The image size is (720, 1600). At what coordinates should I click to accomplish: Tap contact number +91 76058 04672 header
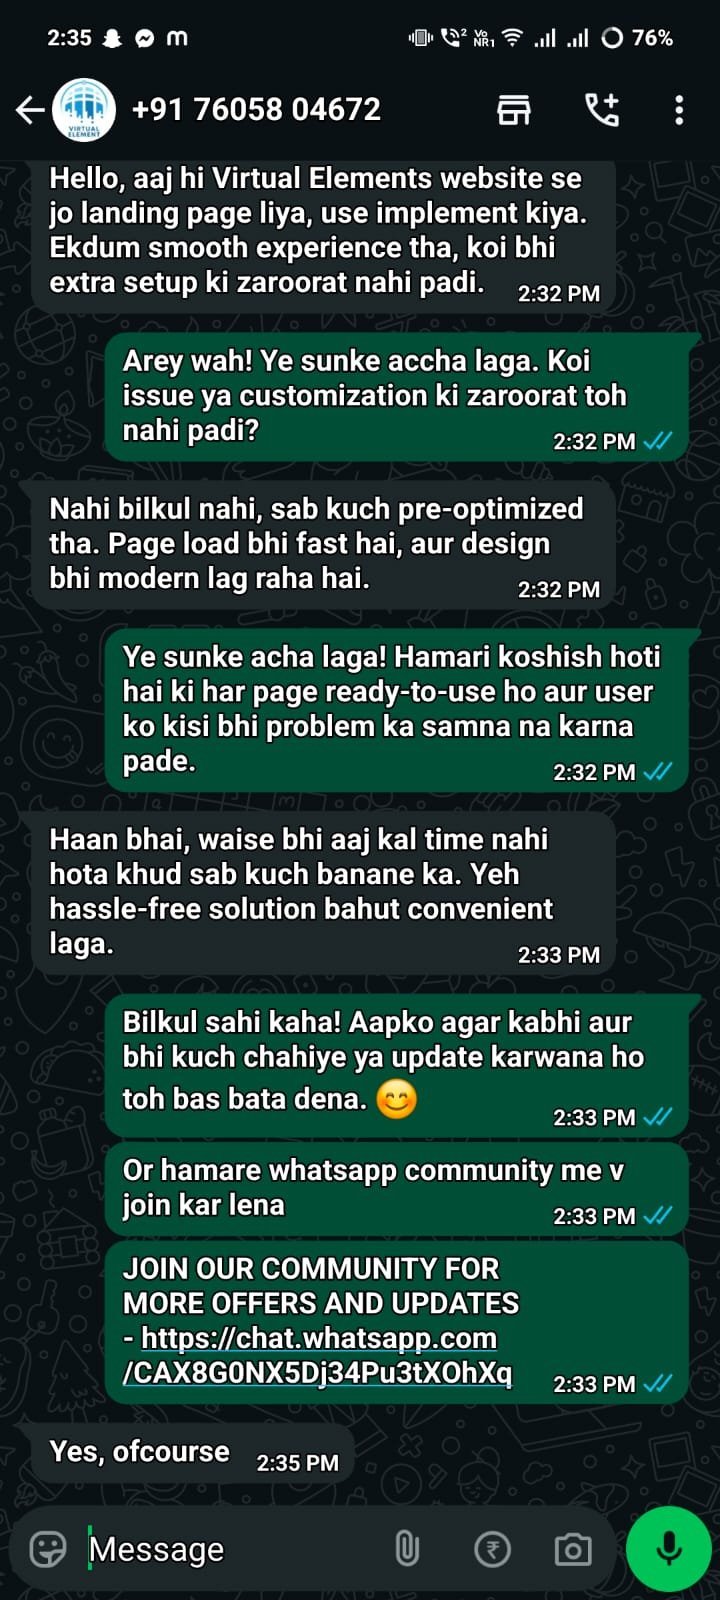click(x=256, y=110)
